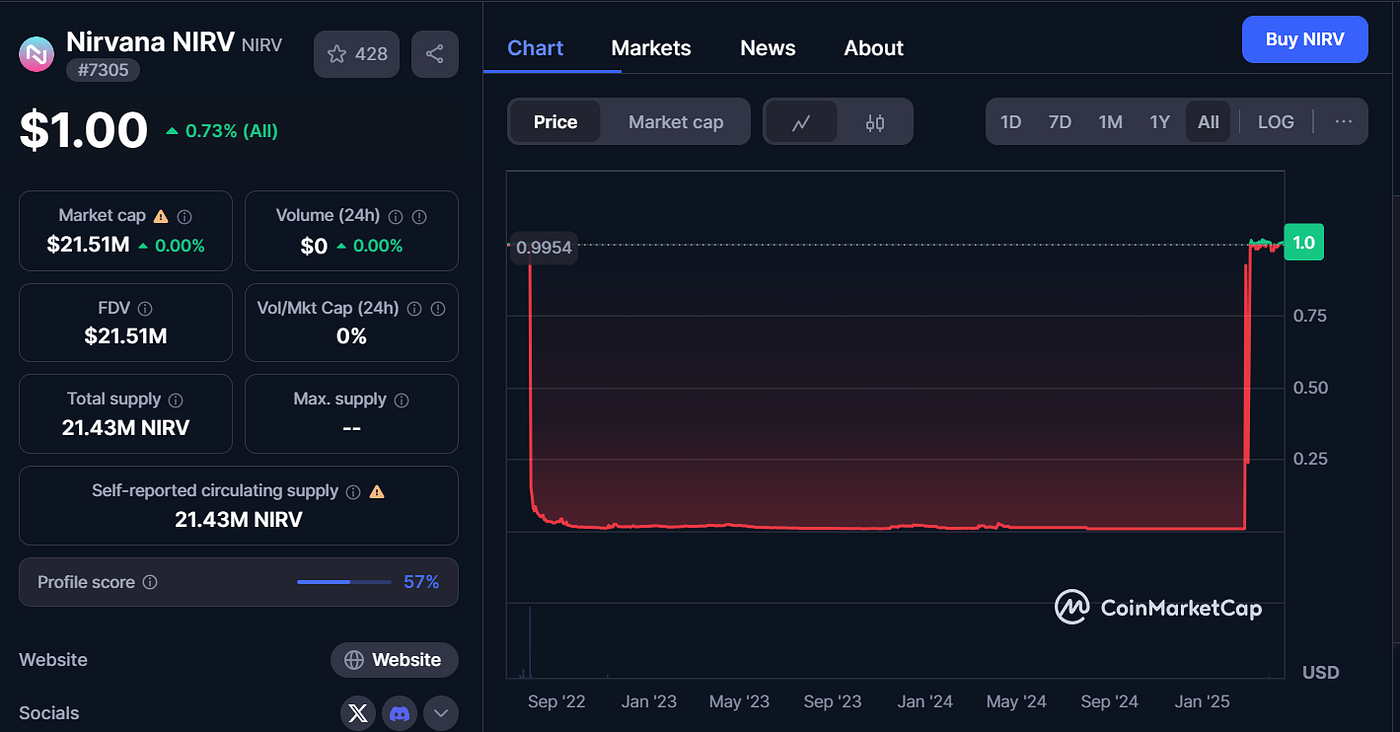Viewport: 1400px width, 732px height.
Task: Open FDV info icon
Action: (145, 308)
